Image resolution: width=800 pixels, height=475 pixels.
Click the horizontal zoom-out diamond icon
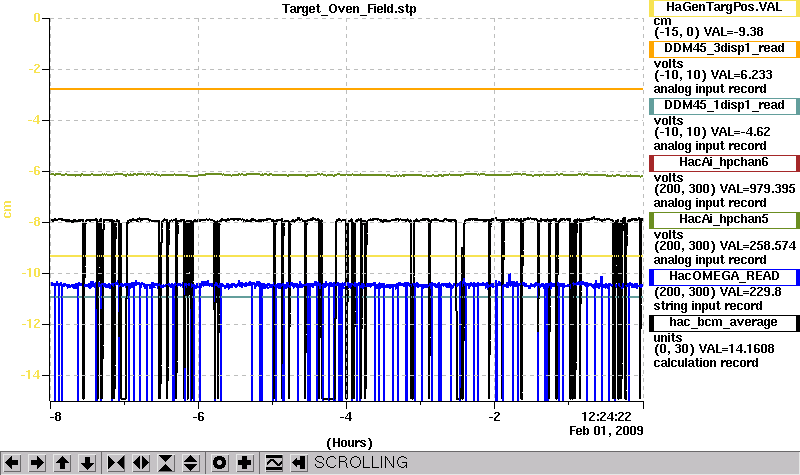pos(141,463)
